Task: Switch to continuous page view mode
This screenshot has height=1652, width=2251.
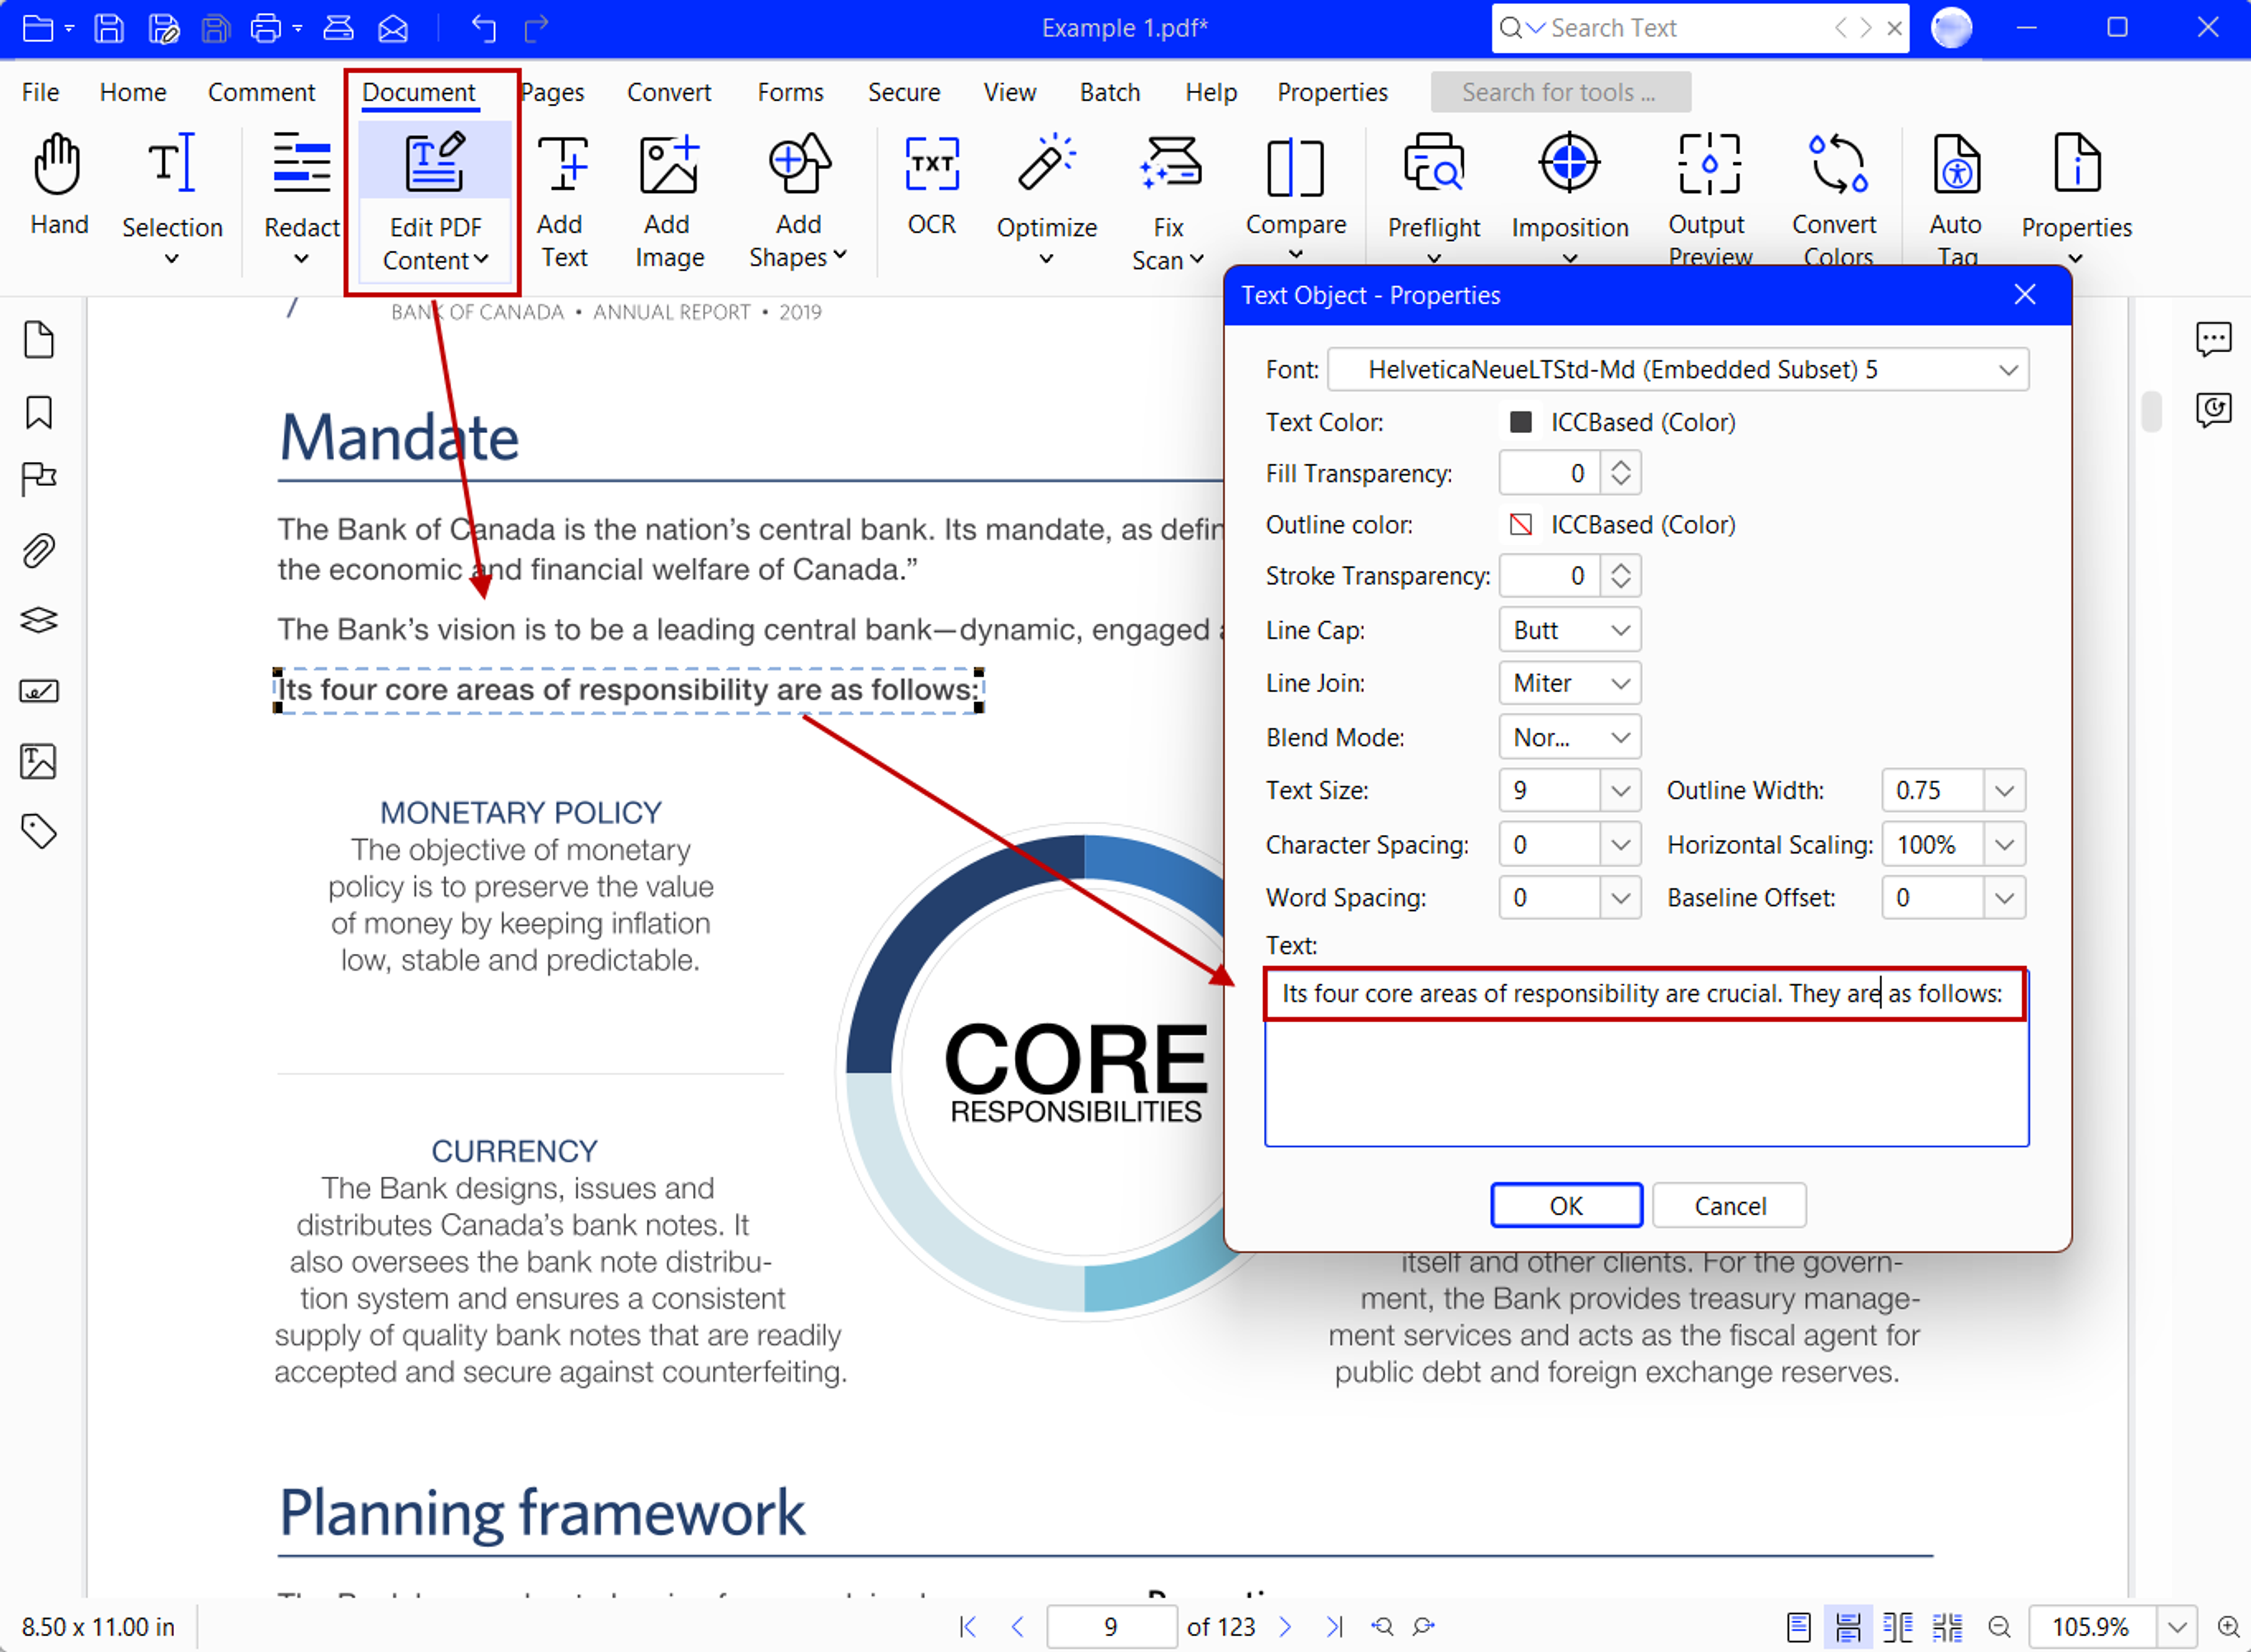Action: coord(1848,1627)
